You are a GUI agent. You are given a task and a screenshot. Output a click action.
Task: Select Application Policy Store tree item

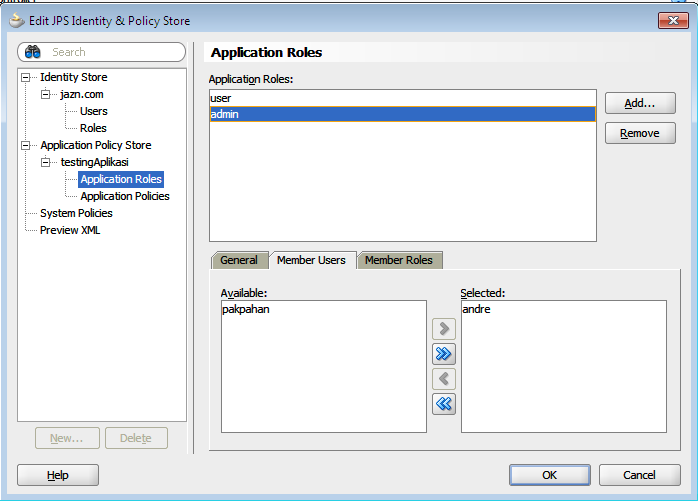pyautogui.click(x=96, y=146)
